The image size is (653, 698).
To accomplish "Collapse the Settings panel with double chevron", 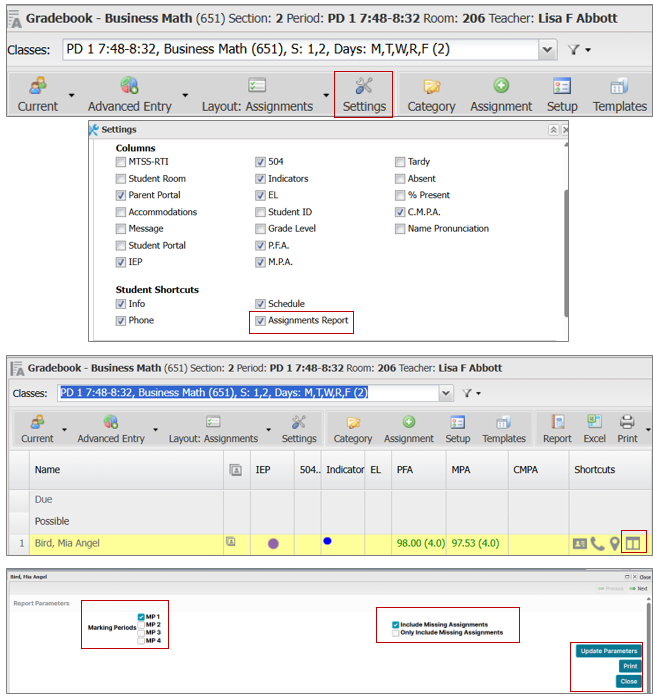I will (x=553, y=130).
